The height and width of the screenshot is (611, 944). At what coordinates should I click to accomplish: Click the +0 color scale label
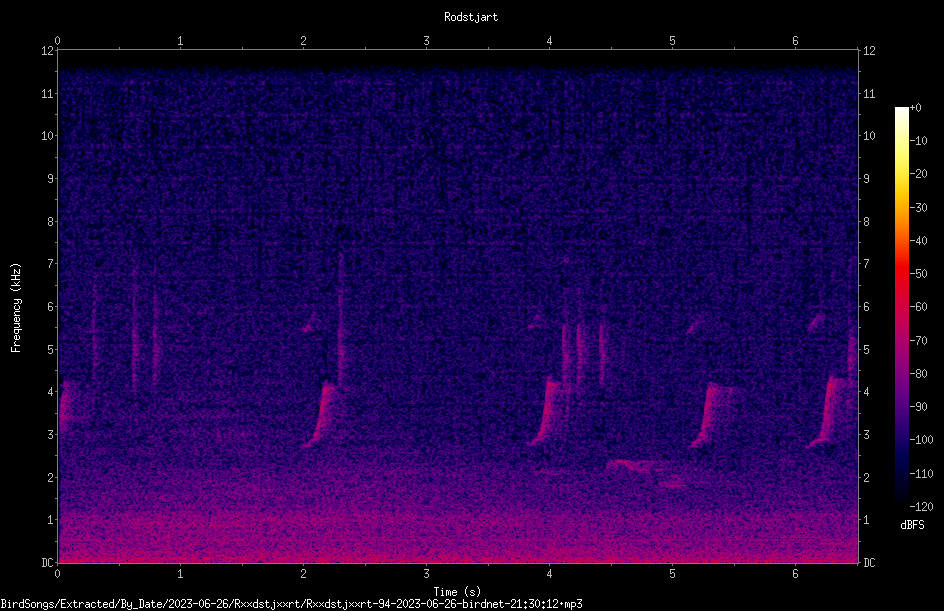pyautogui.click(x=915, y=108)
